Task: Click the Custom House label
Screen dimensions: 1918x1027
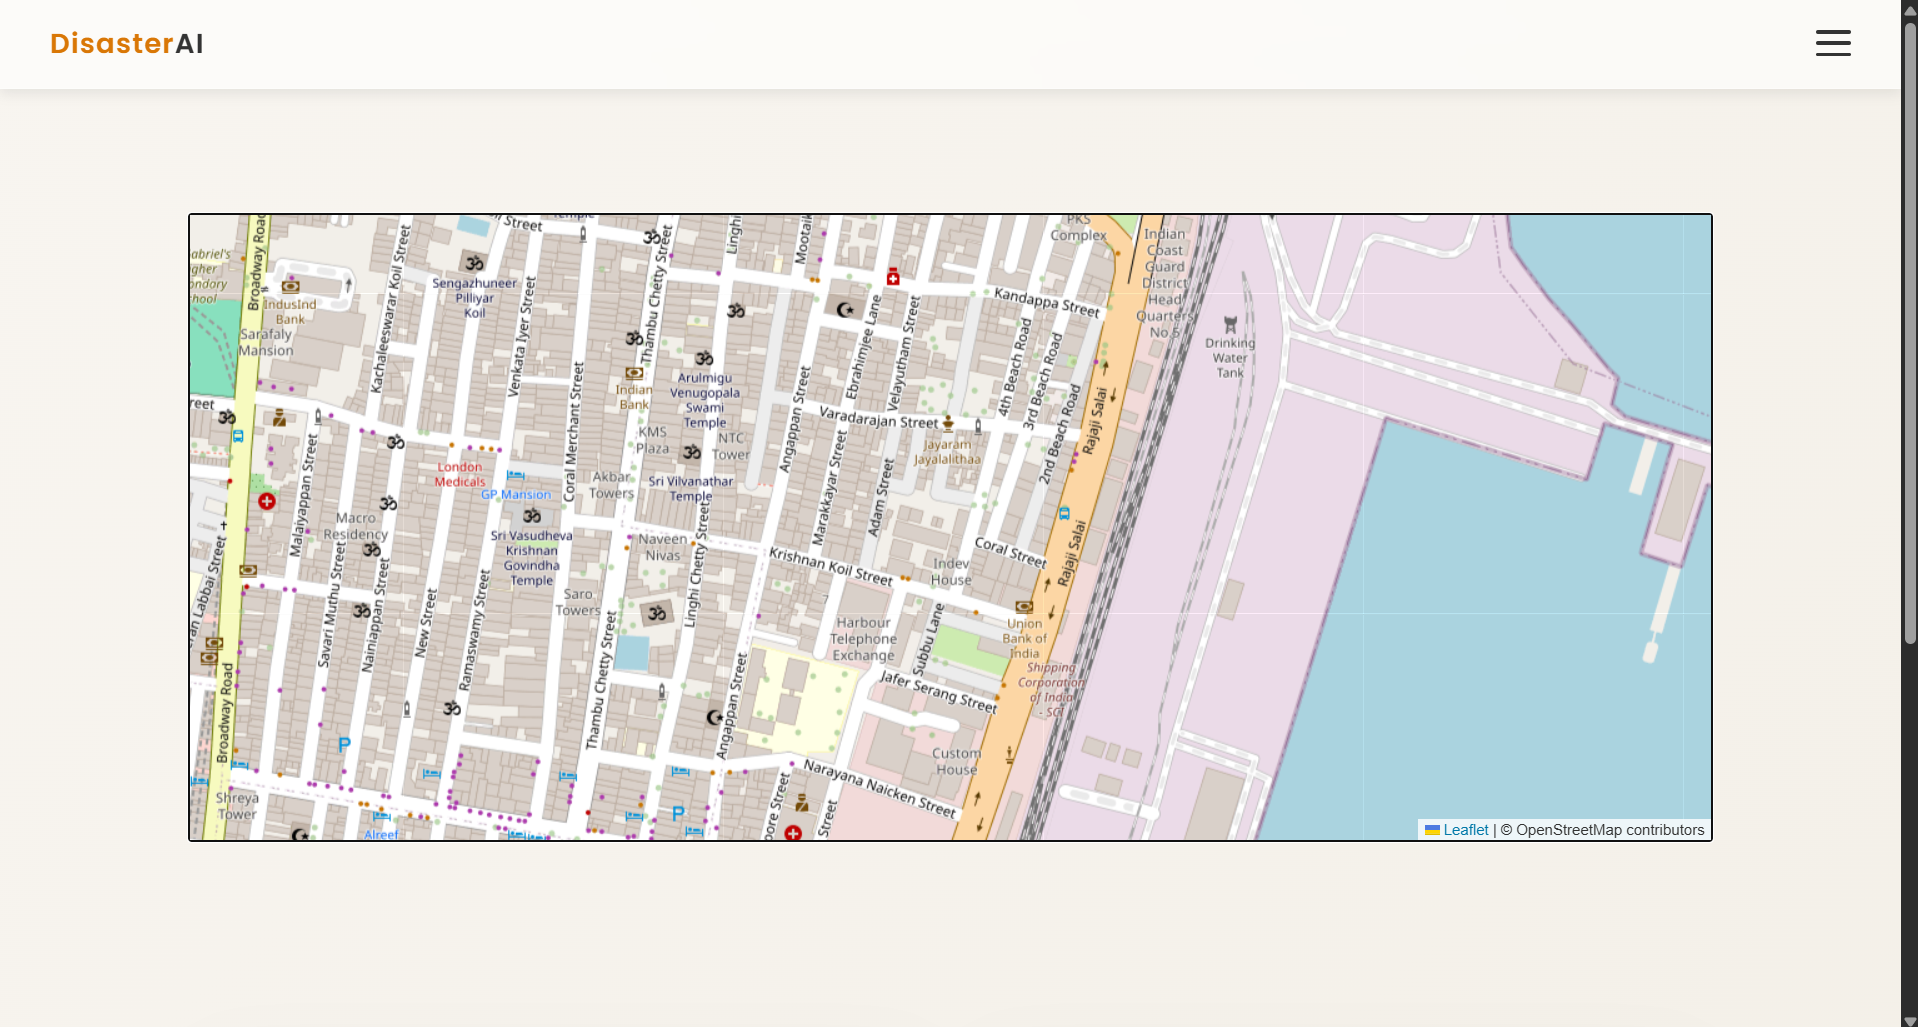Action: coord(956,761)
